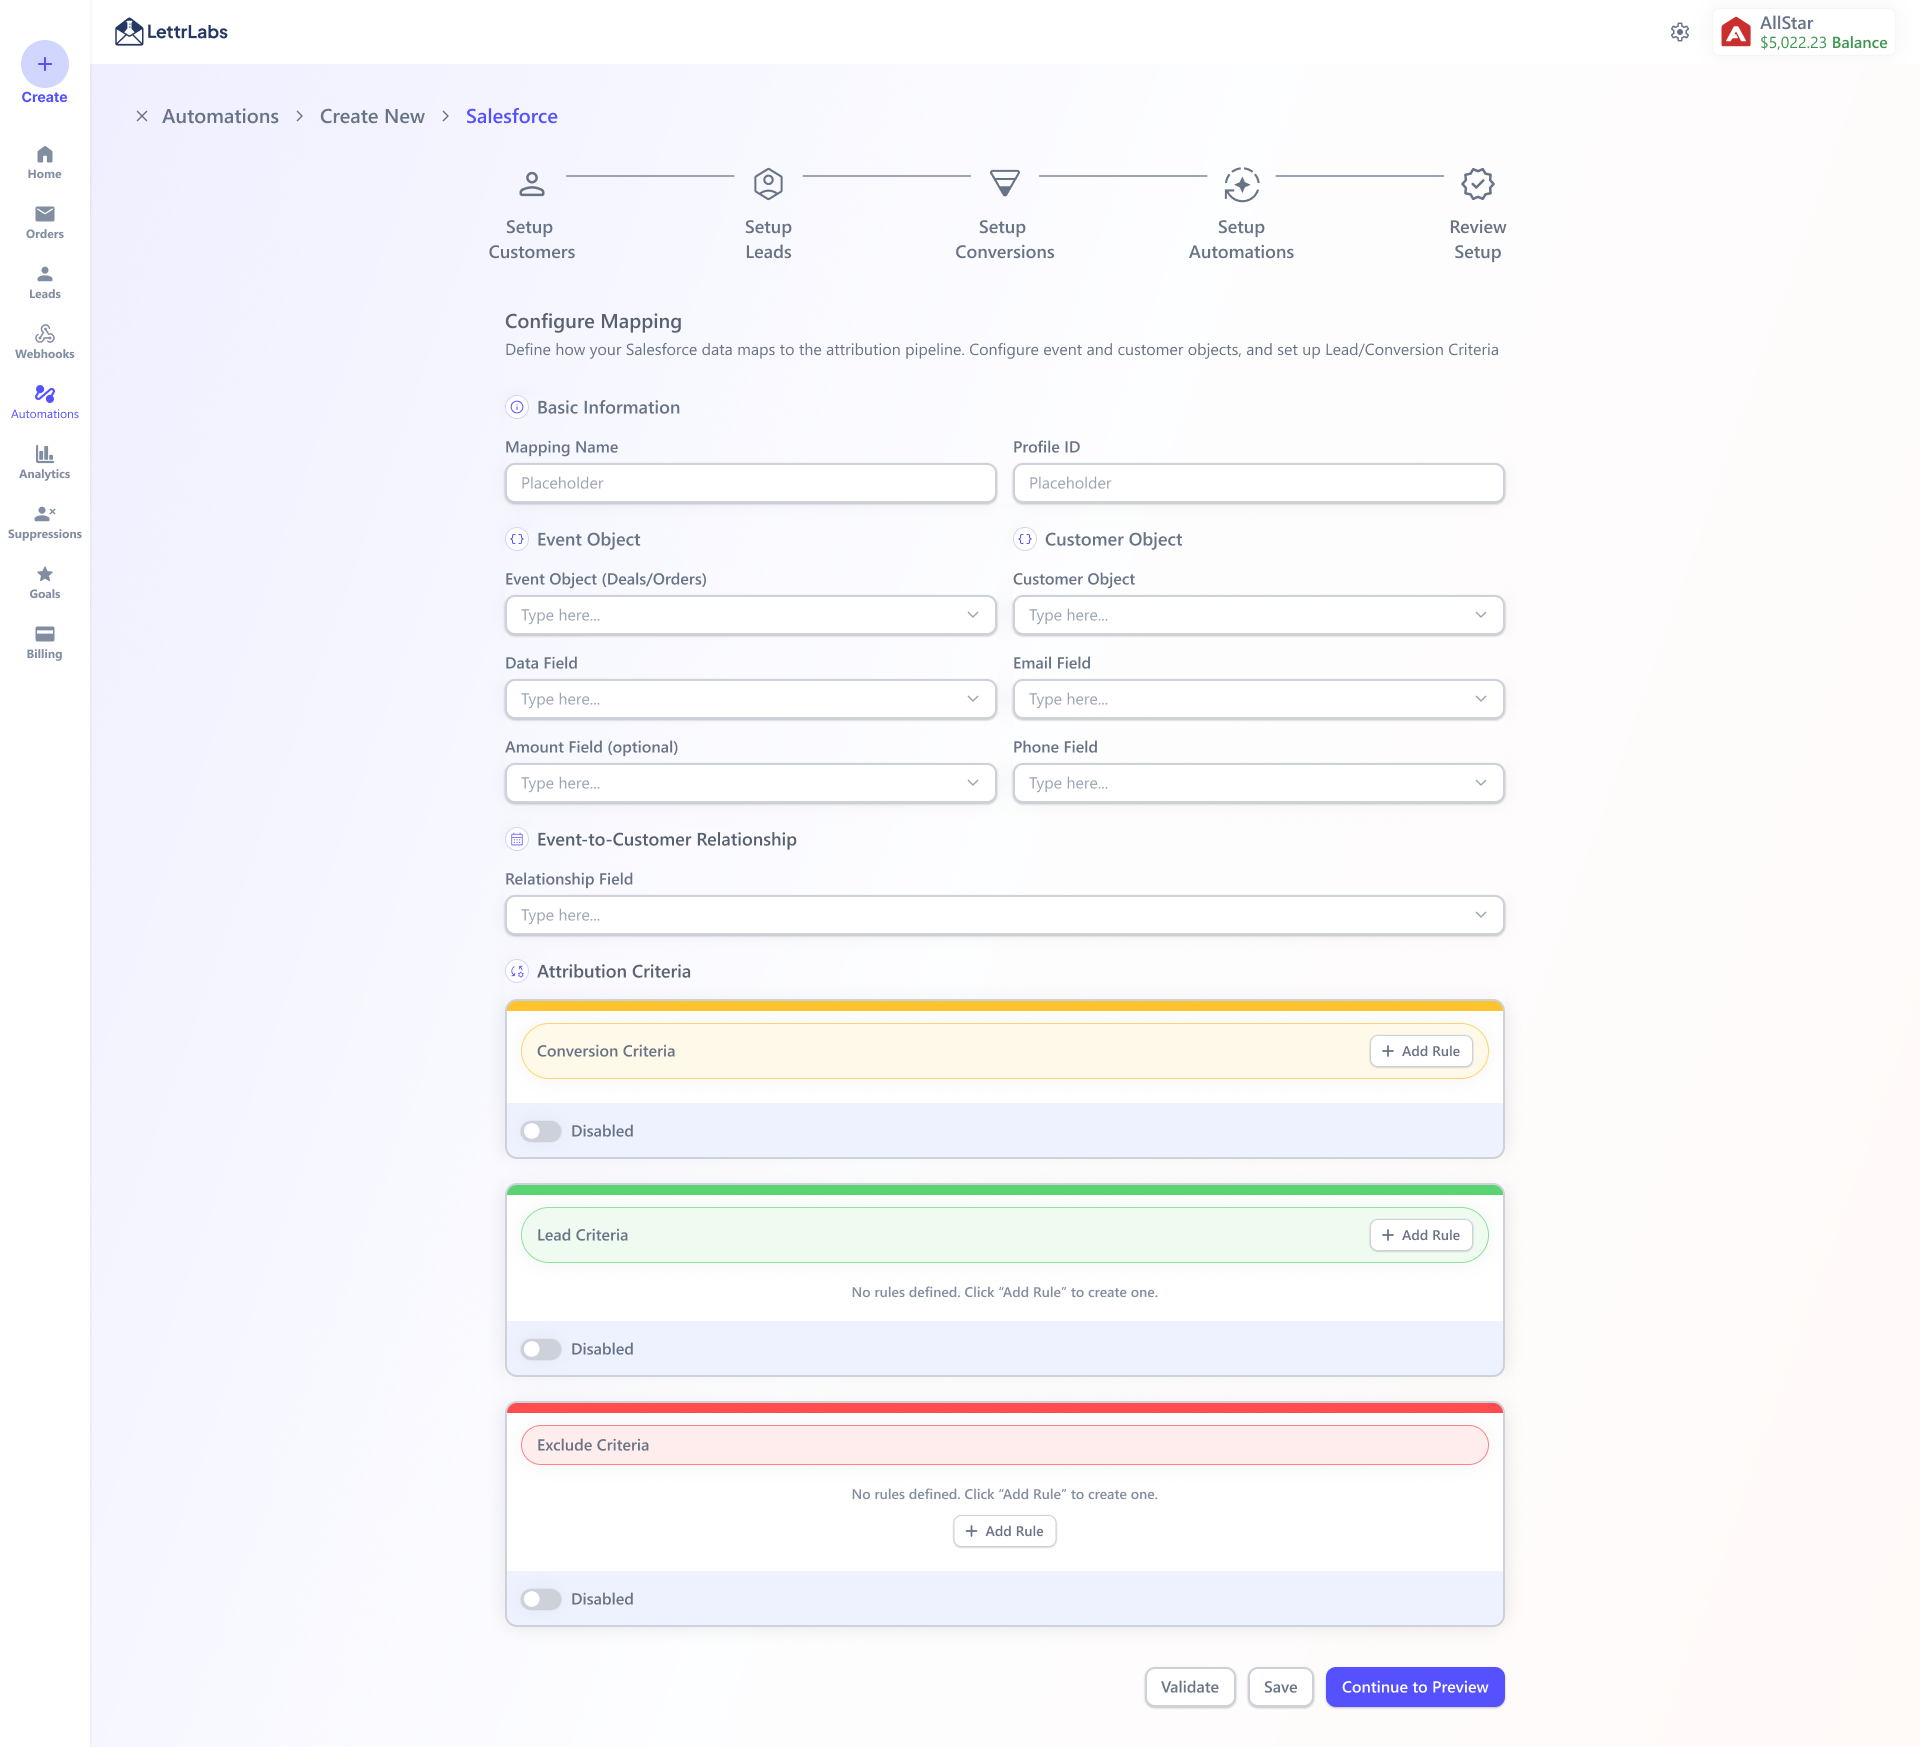This screenshot has width=1920, height=1747.
Task: Open the Customer Object dropdown
Action: 1258,615
